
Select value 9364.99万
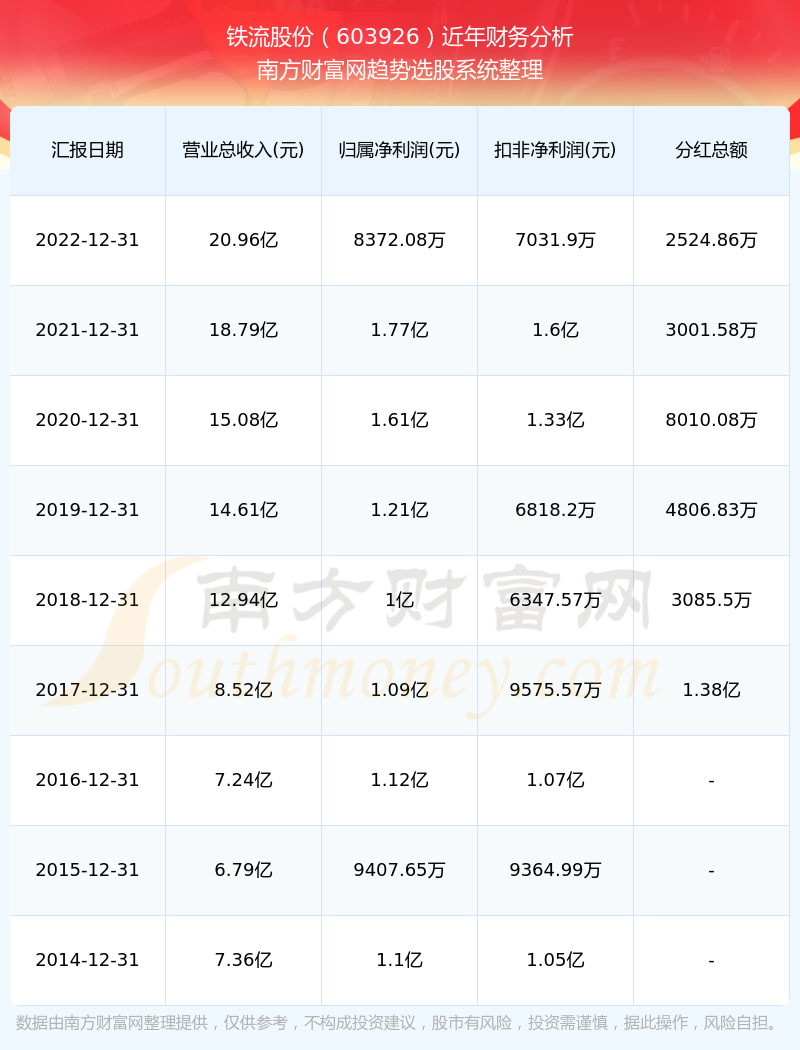(x=556, y=871)
